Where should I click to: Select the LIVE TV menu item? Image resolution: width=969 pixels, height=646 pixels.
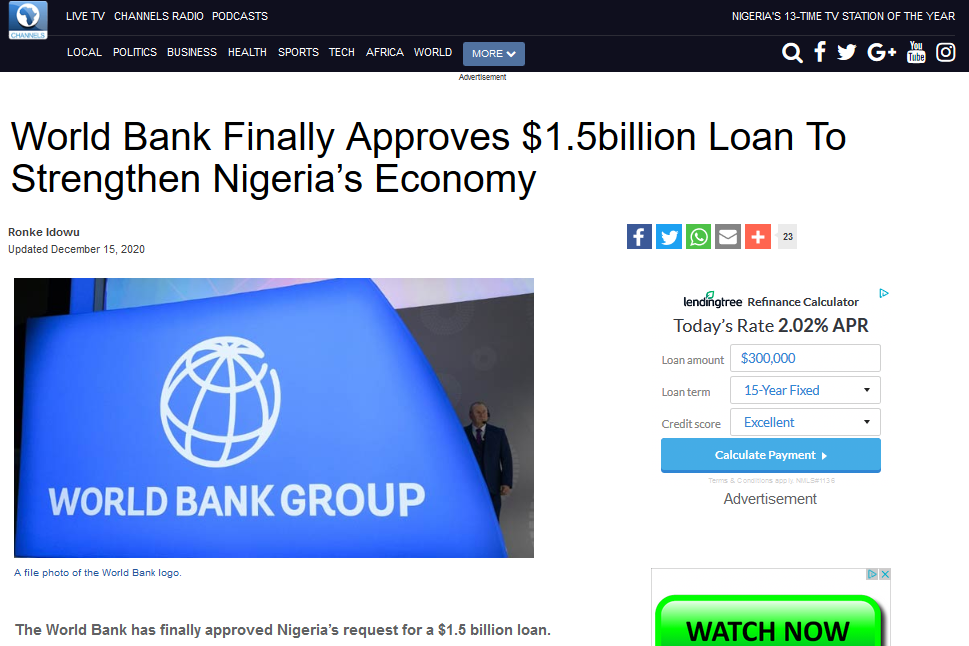tap(85, 16)
